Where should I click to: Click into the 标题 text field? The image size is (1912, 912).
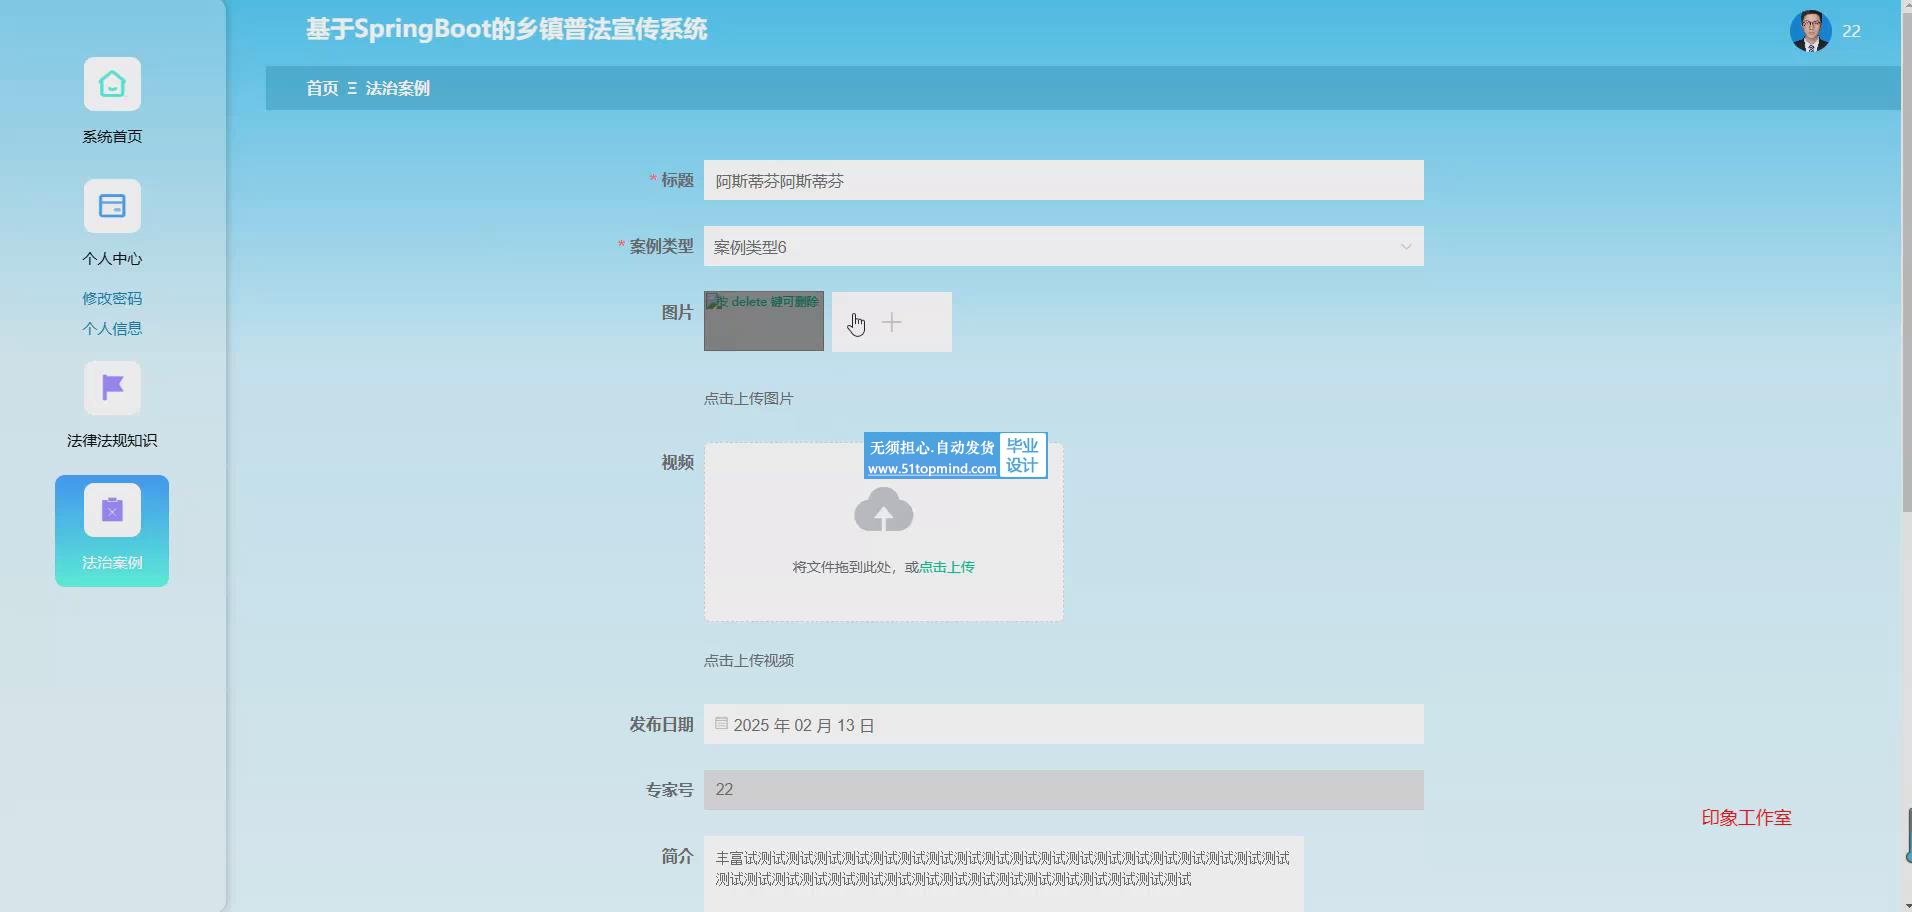pos(1062,181)
